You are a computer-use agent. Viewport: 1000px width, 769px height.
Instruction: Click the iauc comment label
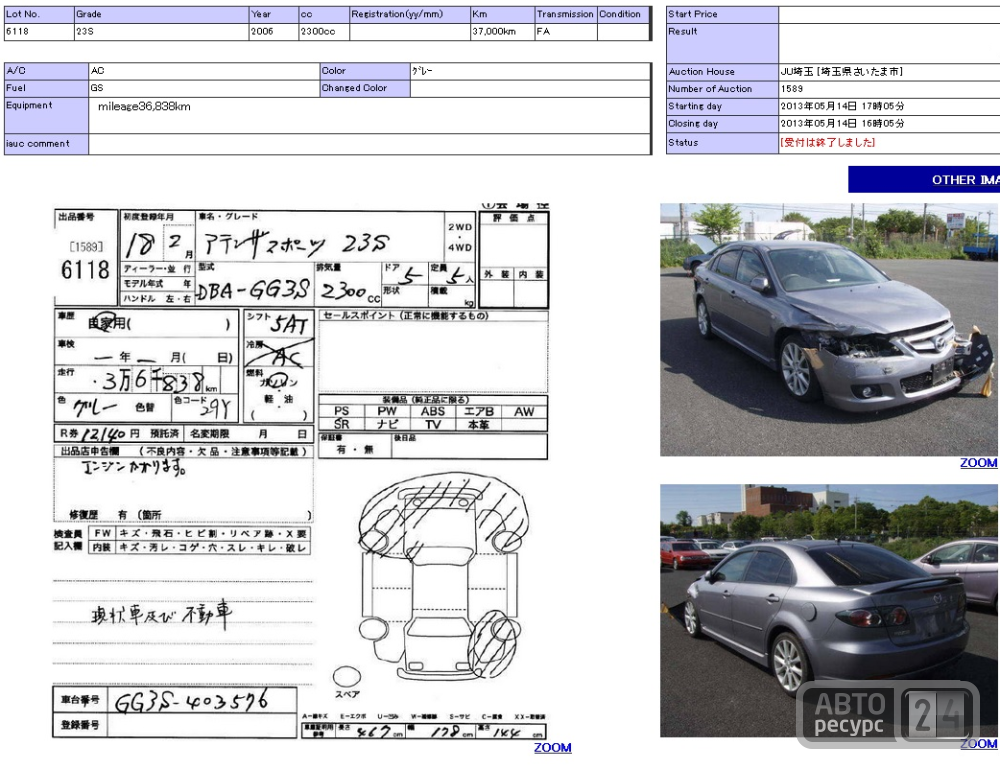tap(38, 143)
